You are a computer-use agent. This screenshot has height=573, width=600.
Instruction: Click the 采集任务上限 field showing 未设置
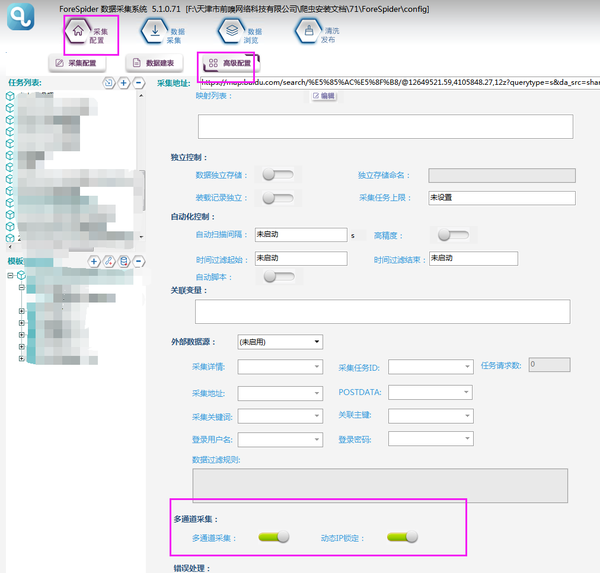coord(502,198)
